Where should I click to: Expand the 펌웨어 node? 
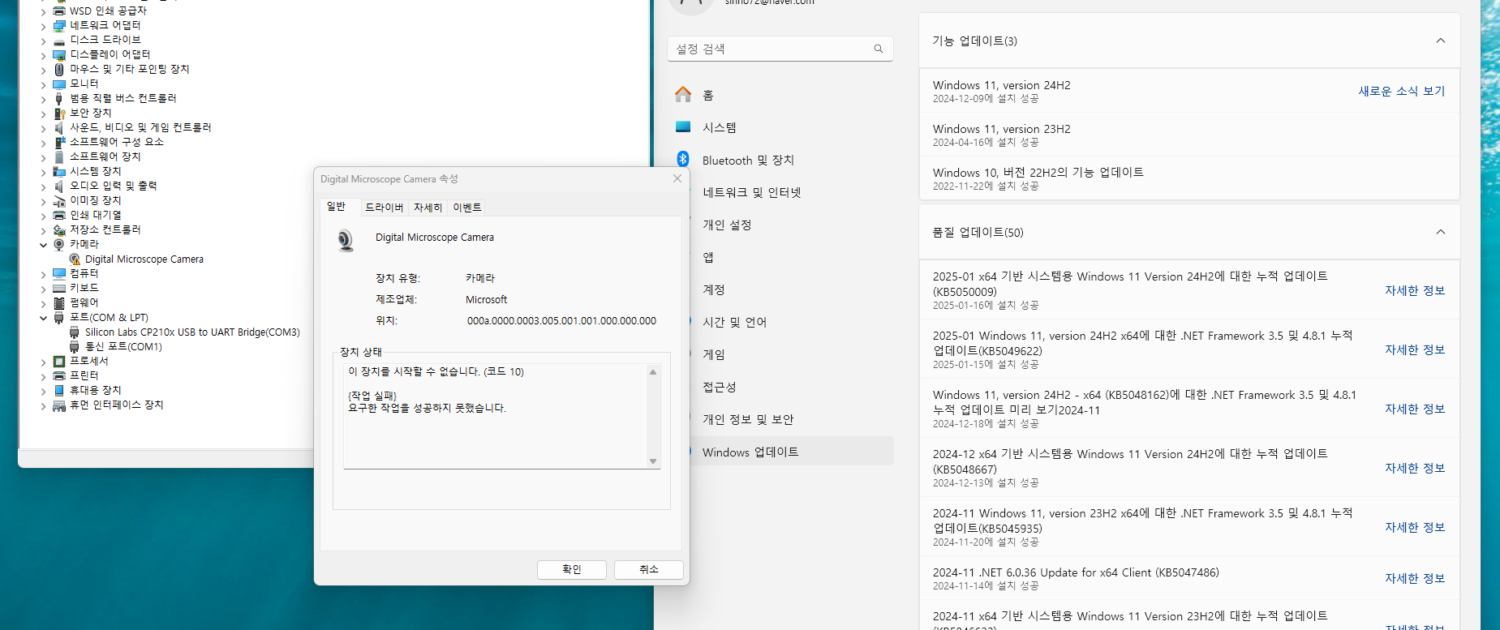pyautogui.click(x=43, y=302)
